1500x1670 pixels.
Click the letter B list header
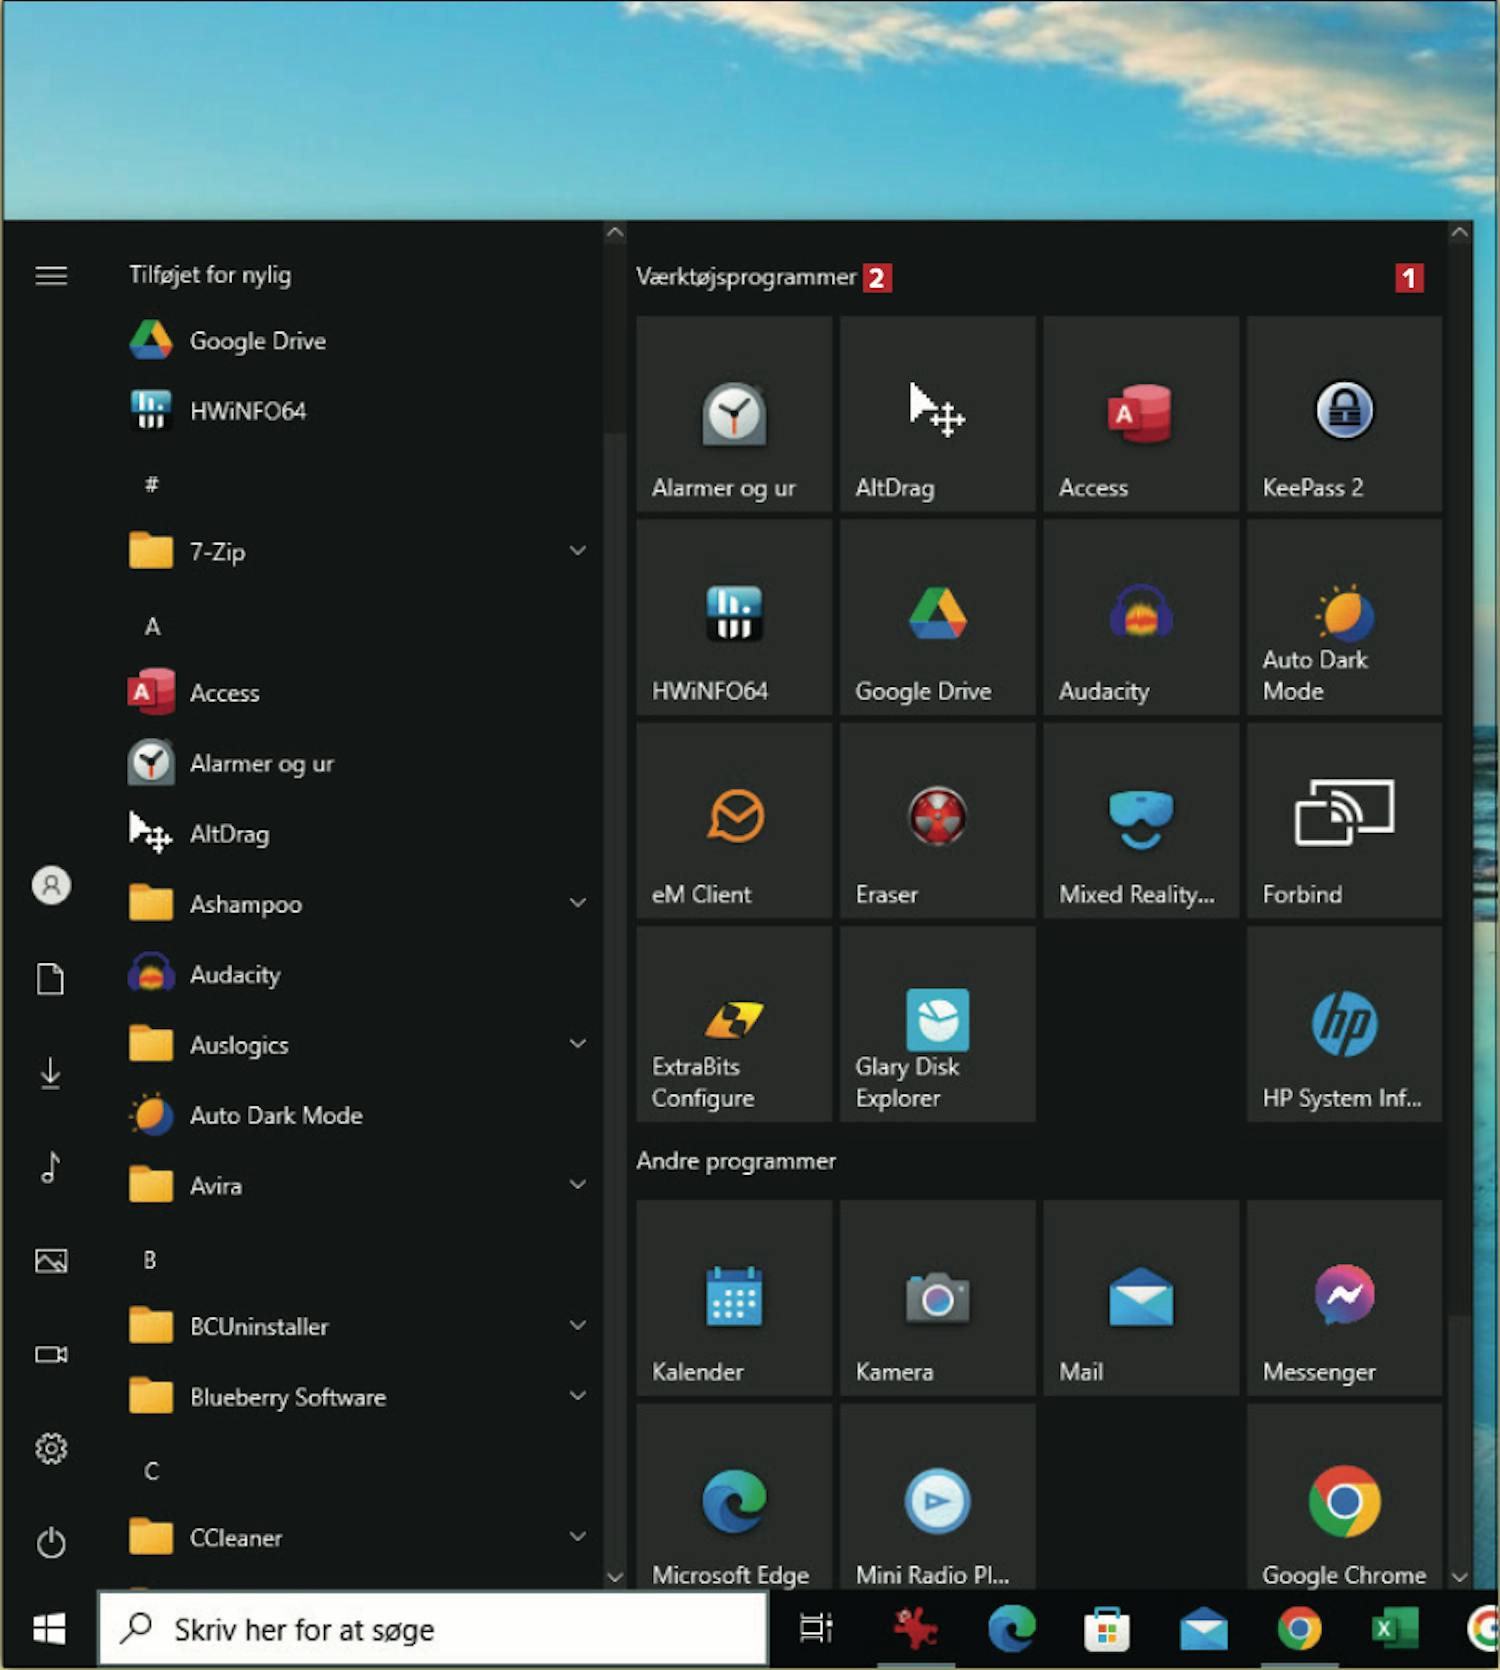click(x=150, y=1260)
